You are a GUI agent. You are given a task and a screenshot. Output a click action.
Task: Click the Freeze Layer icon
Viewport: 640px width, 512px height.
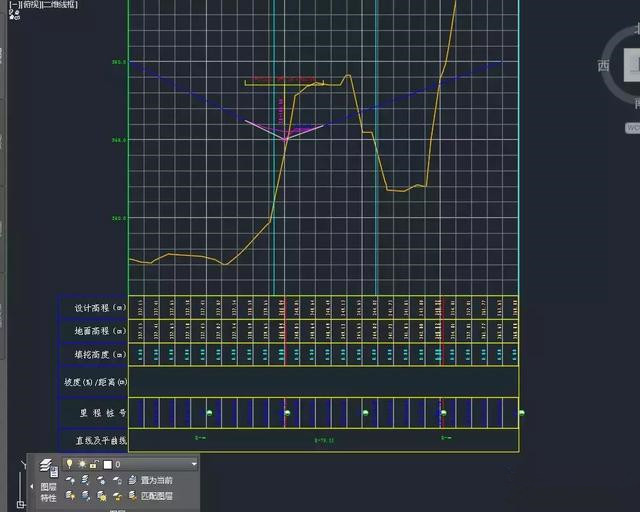(101, 480)
